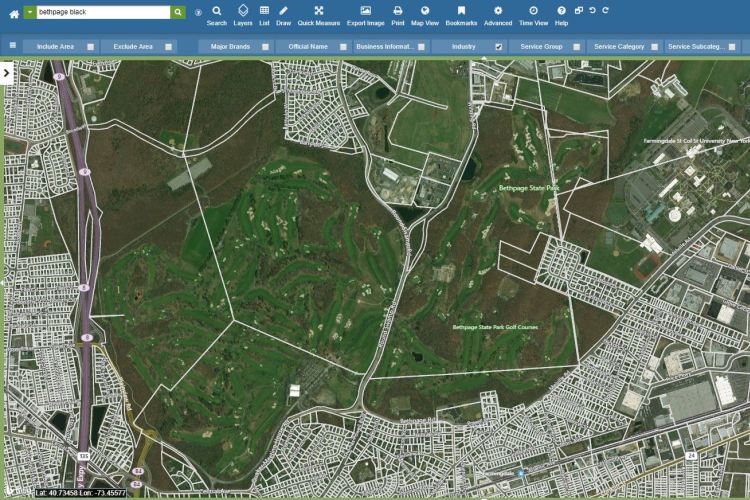
Task: Open the Help menu
Action: 561,16
